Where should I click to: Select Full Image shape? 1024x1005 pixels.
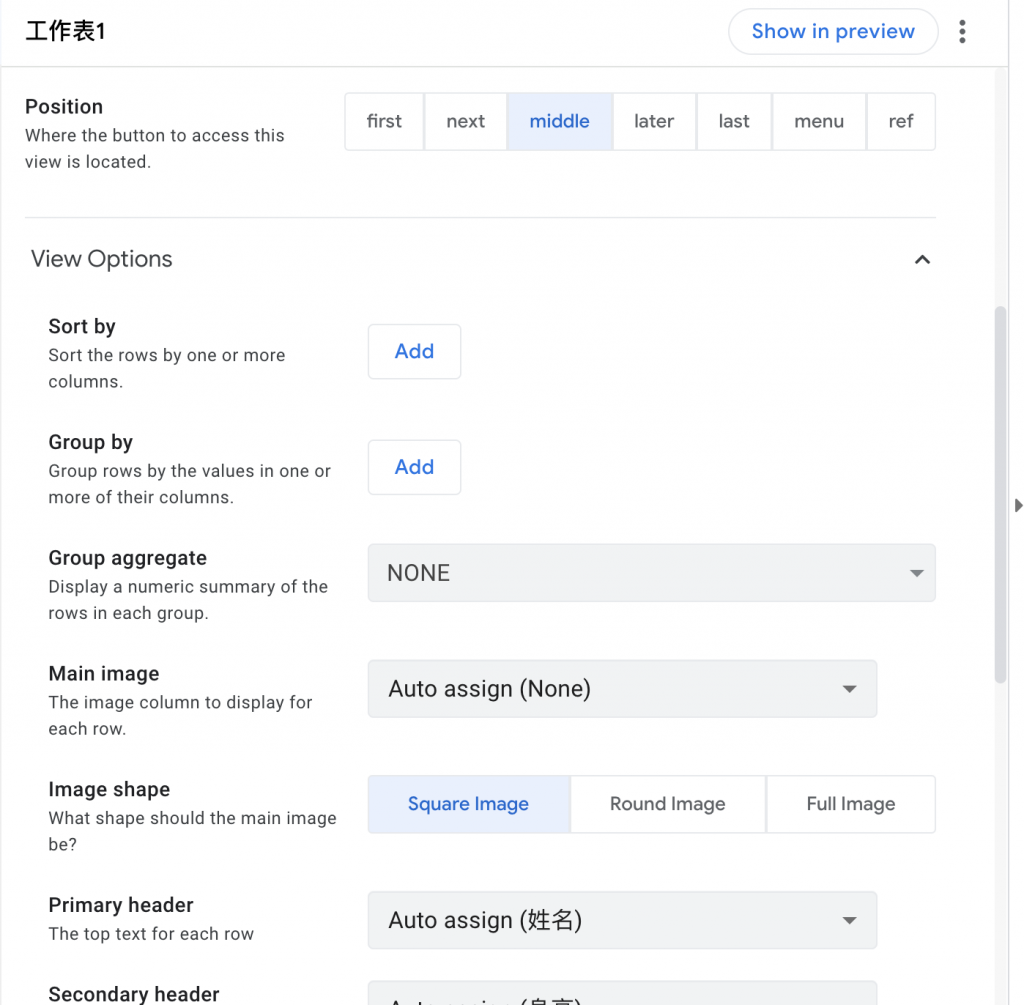click(x=851, y=804)
